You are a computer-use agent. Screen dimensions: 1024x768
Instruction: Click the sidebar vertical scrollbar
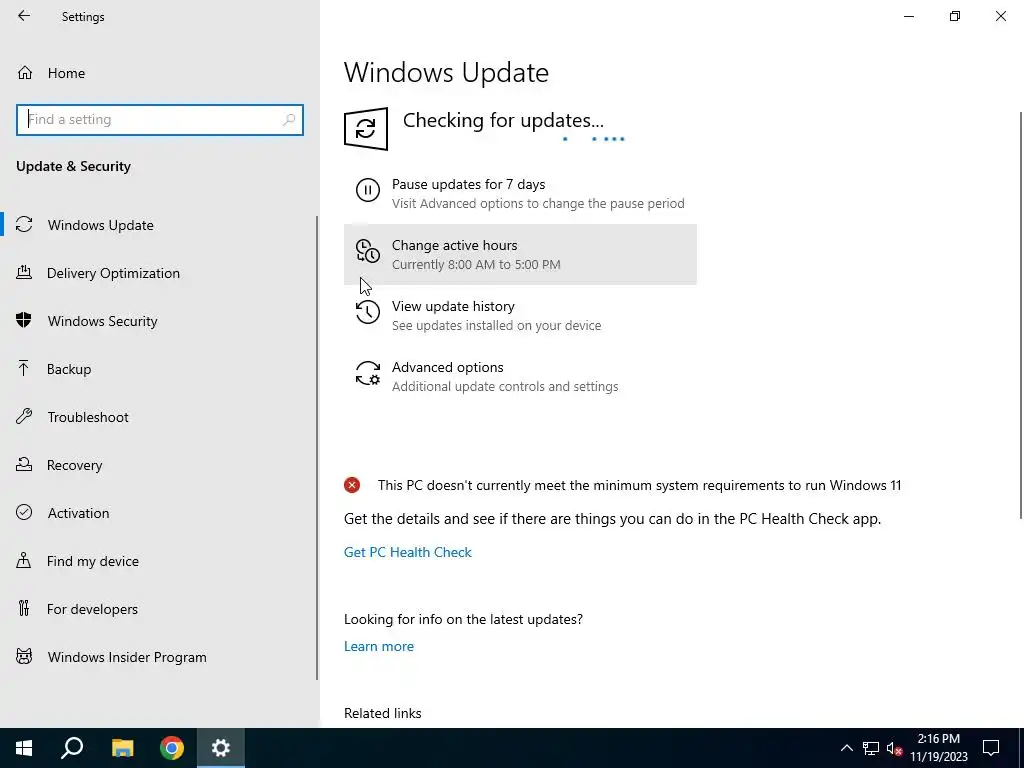[x=317, y=448]
